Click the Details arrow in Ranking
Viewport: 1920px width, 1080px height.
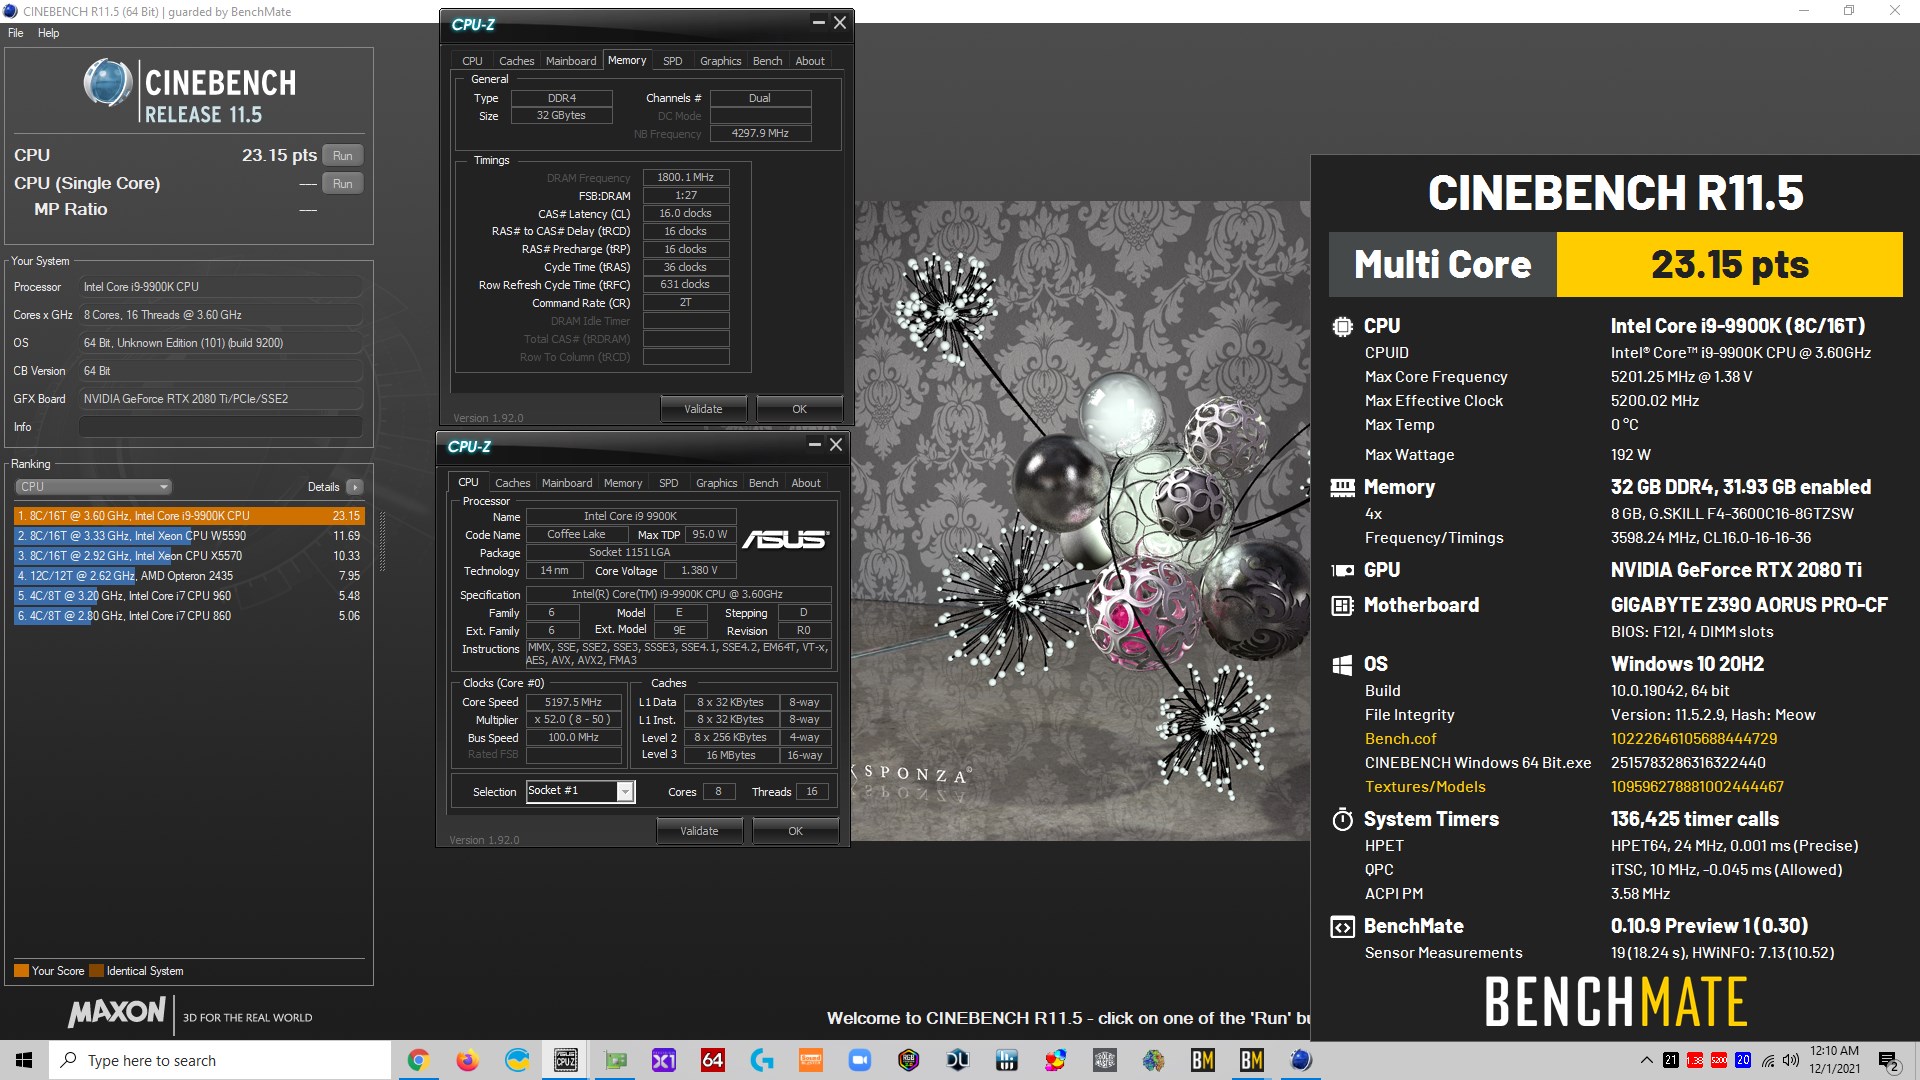pyautogui.click(x=354, y=487)
